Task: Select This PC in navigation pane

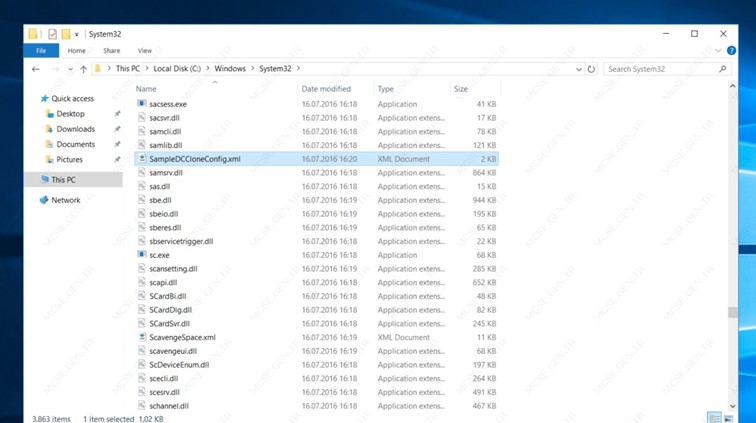Action: tap(63, 179)
